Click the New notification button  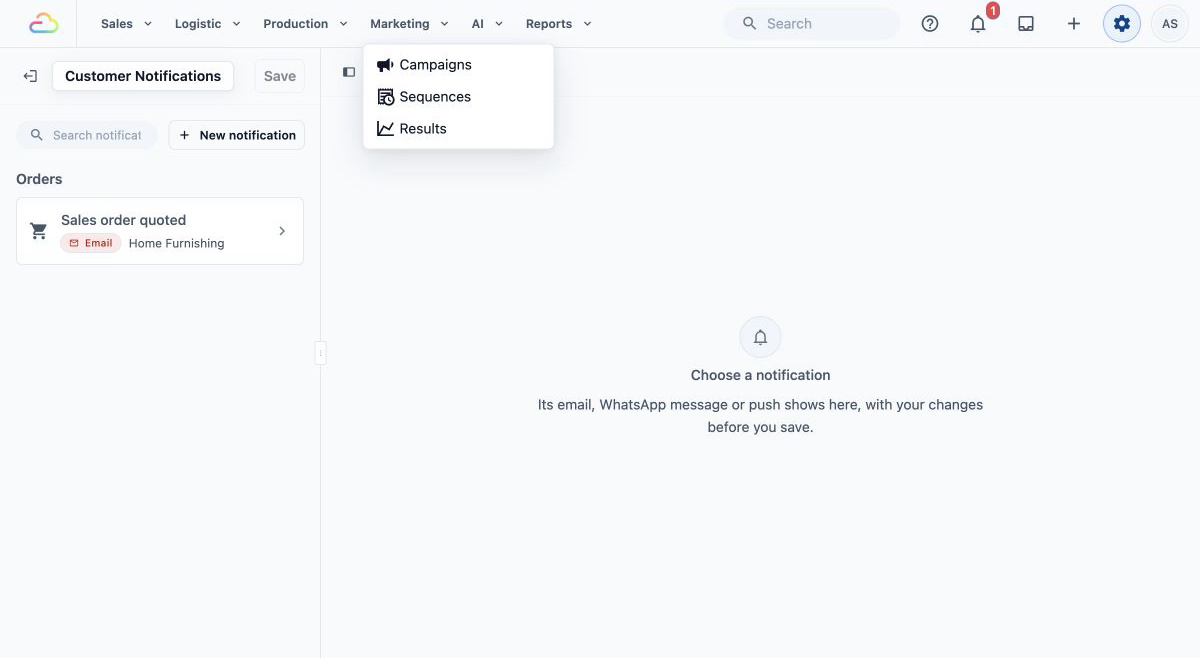237,135
